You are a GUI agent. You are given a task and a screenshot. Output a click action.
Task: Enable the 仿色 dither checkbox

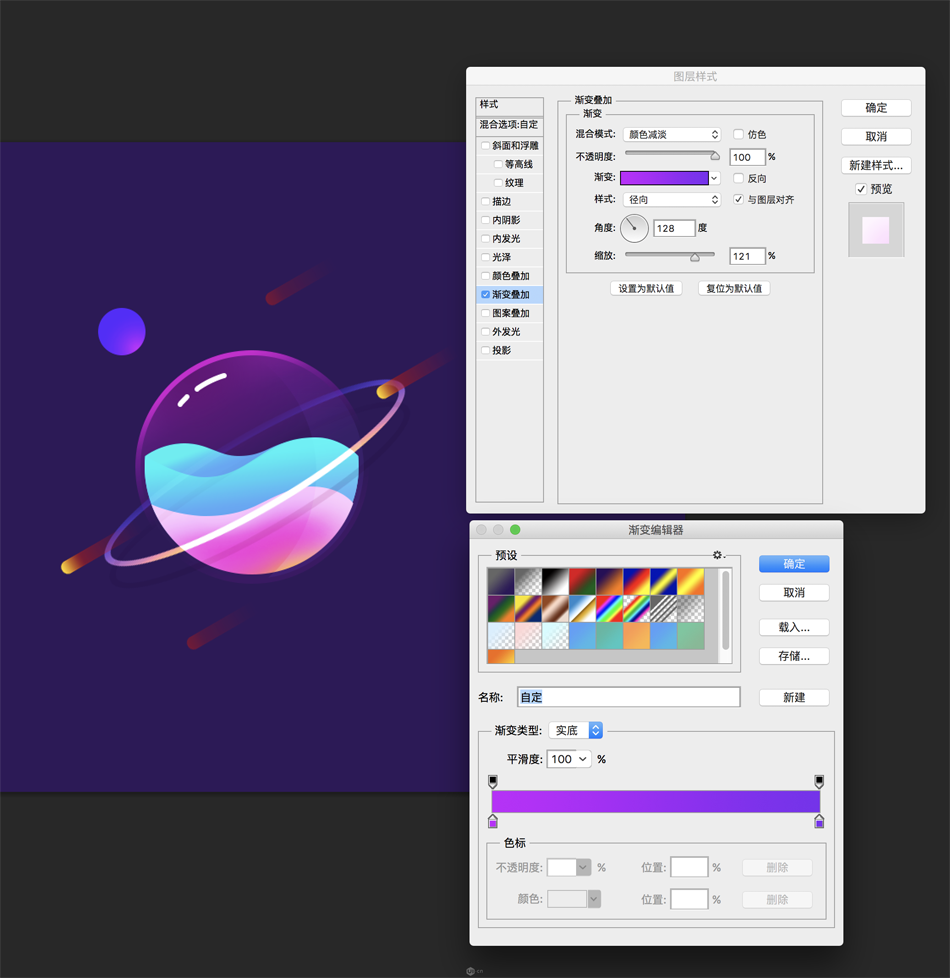click(739, 134)
